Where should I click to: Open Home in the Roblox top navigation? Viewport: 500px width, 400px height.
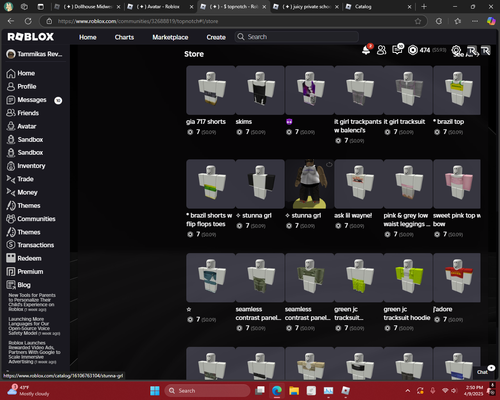88,37
